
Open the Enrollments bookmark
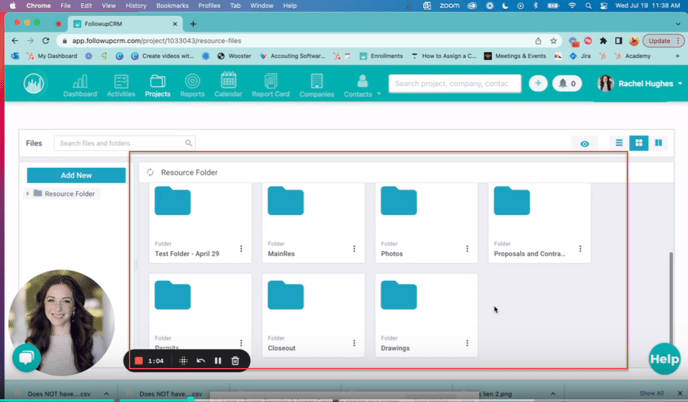pyautogui.click(x=381, y=56)
